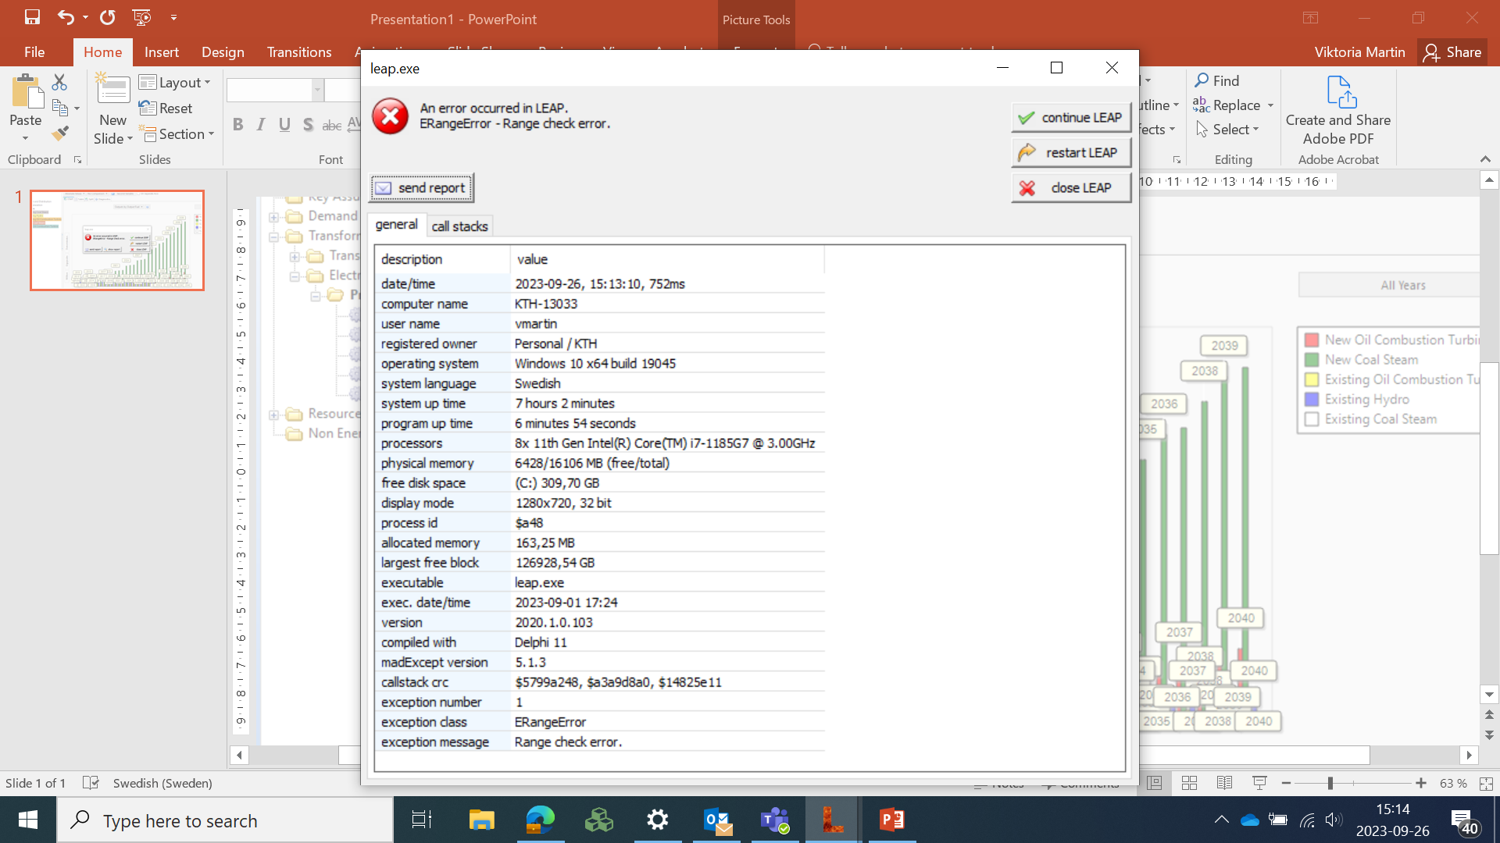The image size is (1500, 843).
Task: Click the Format Painter brush icon
Action: click(60, 133)
